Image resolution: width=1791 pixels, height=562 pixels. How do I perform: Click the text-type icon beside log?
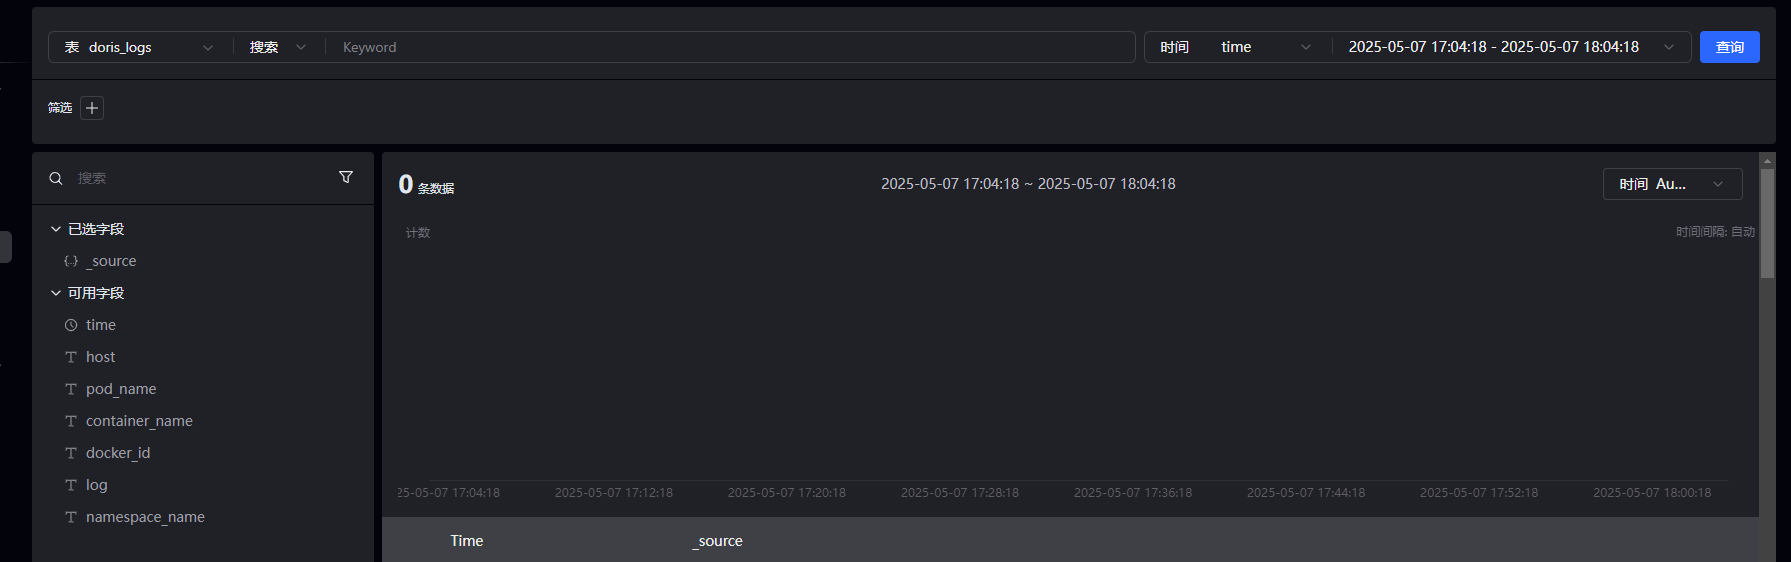click(x=71, y=485)
